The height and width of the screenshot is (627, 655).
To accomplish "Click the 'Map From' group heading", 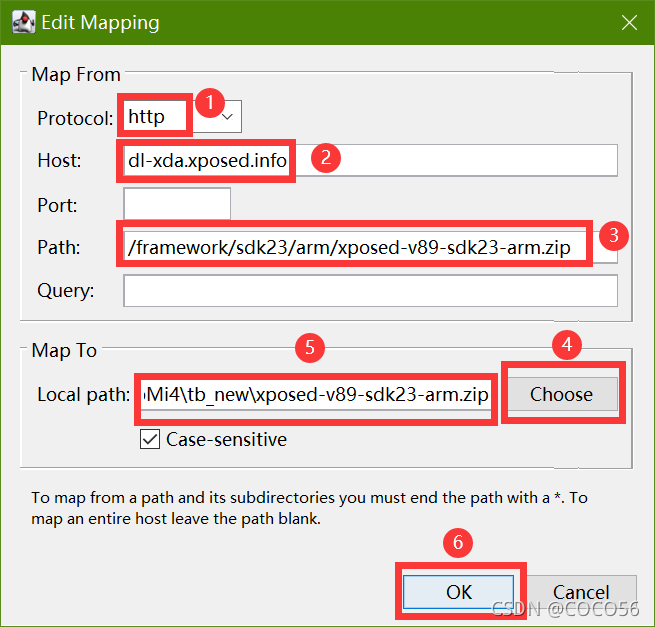I will (76, 75).
